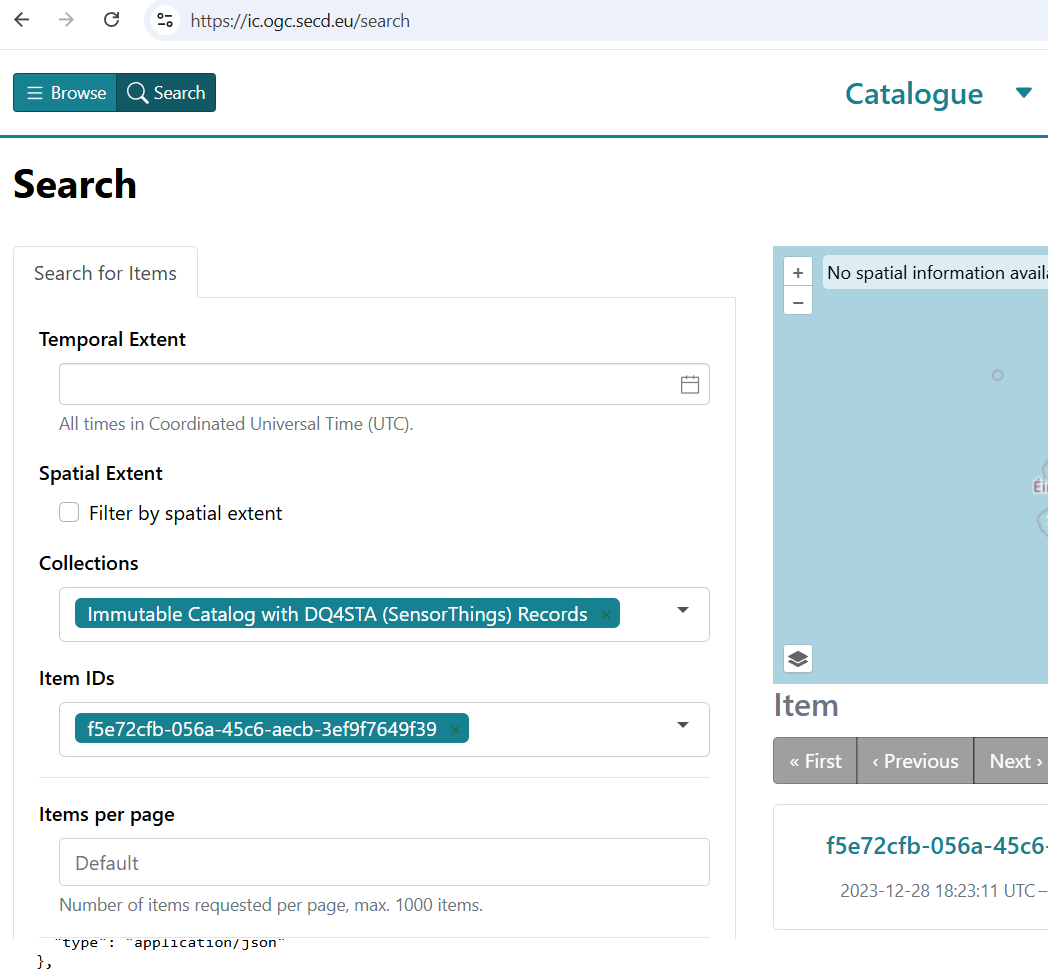The width and height of the screenshot is (1048, 969).
Task: Select the Search for Items tab
Action: tap(105, 273)
